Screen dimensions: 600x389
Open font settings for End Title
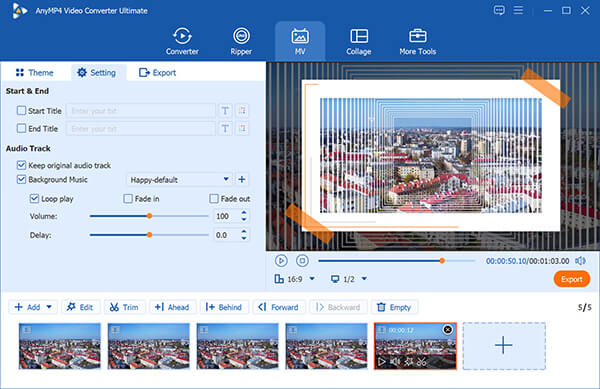click(x=225, y=129)
